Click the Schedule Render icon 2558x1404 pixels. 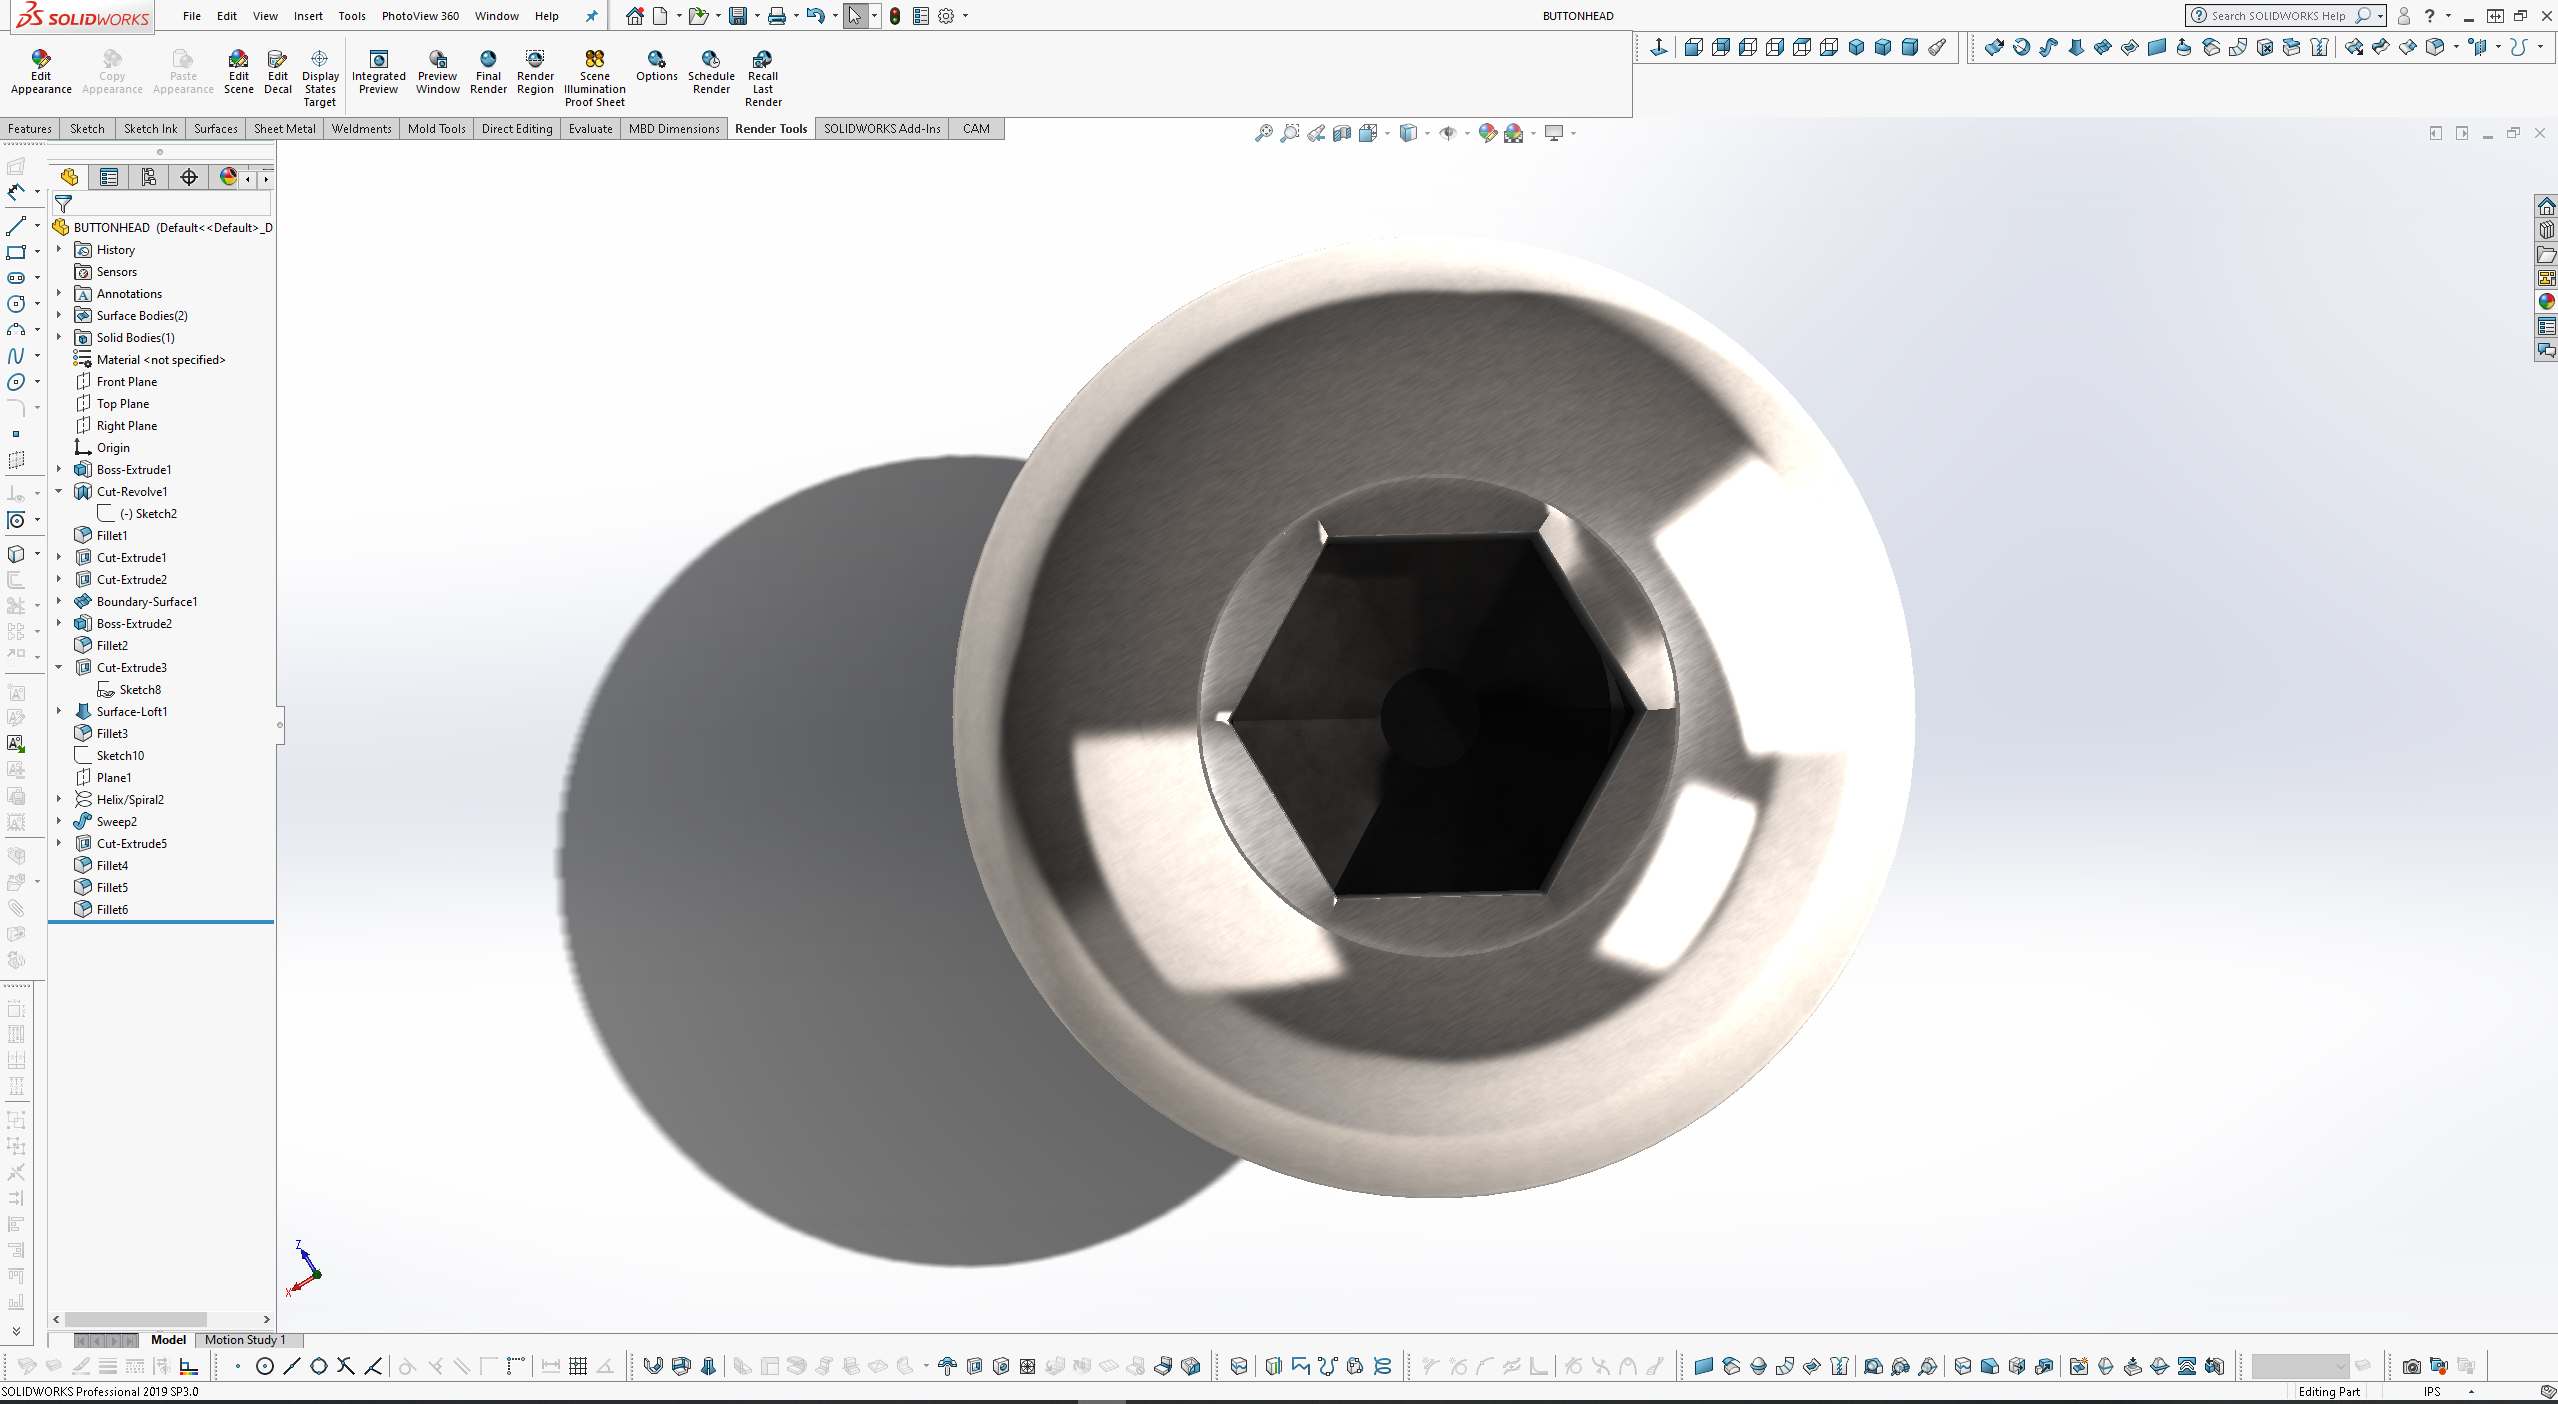coord(711,60)
